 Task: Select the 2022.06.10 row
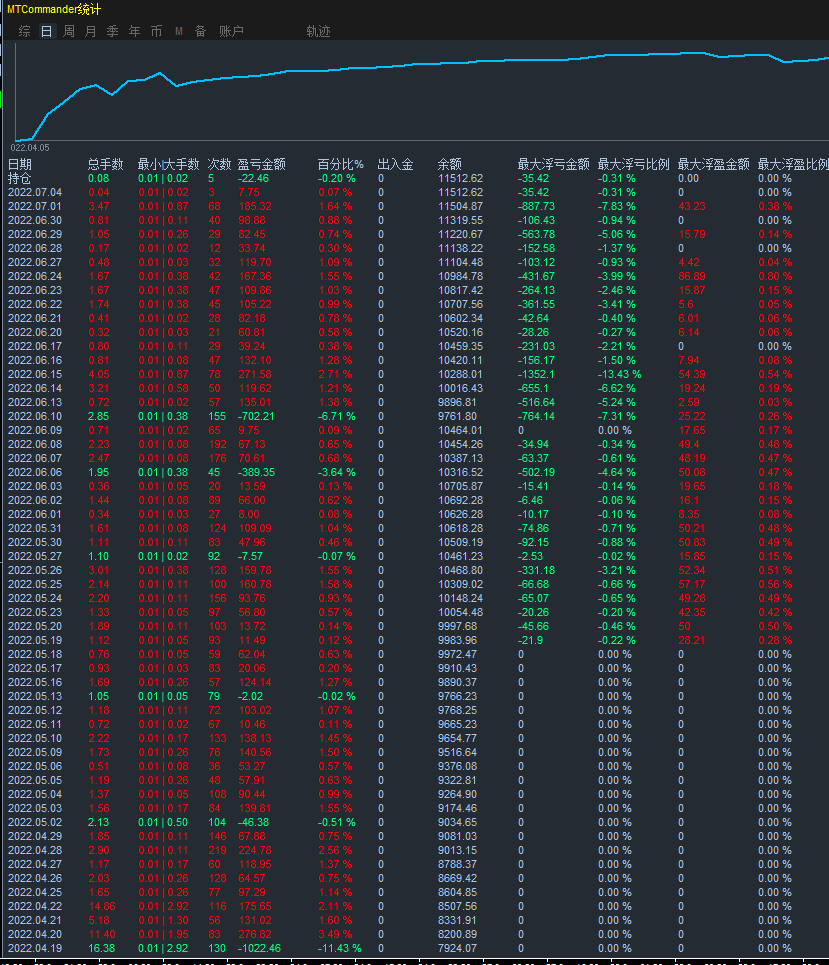[x=34, y=416]
